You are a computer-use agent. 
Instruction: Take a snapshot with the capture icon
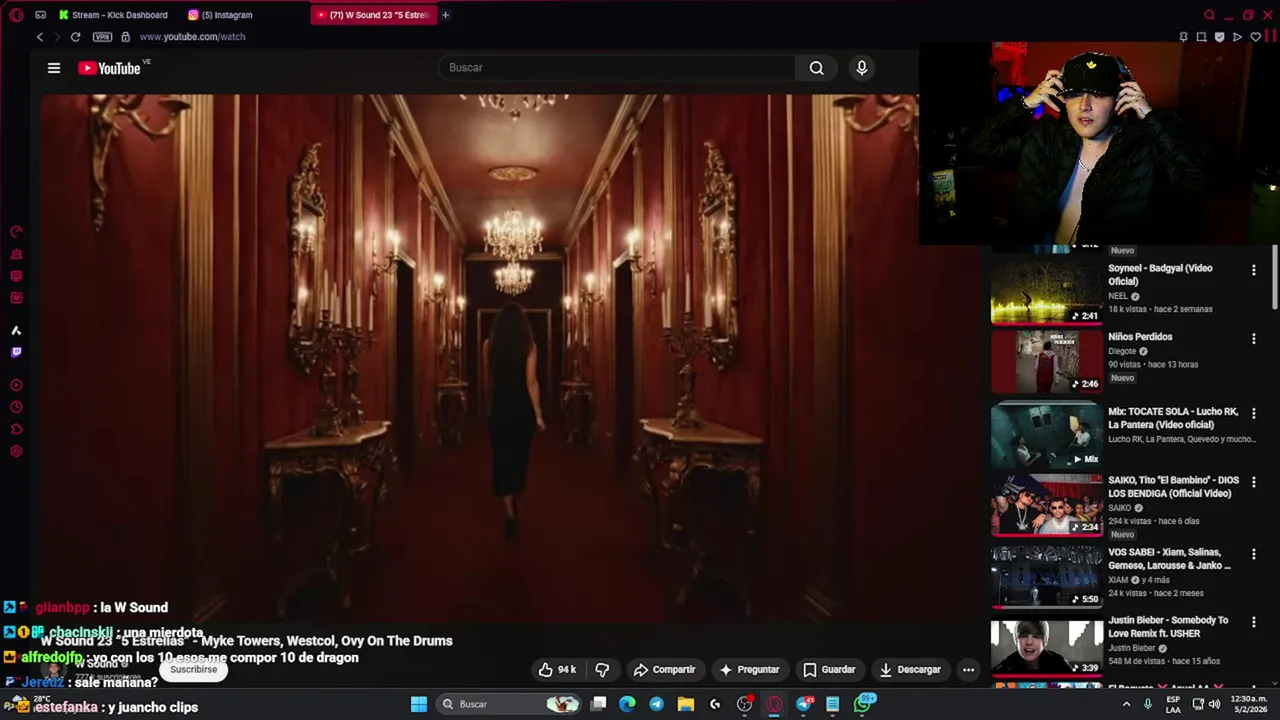tap(1202, 37)
